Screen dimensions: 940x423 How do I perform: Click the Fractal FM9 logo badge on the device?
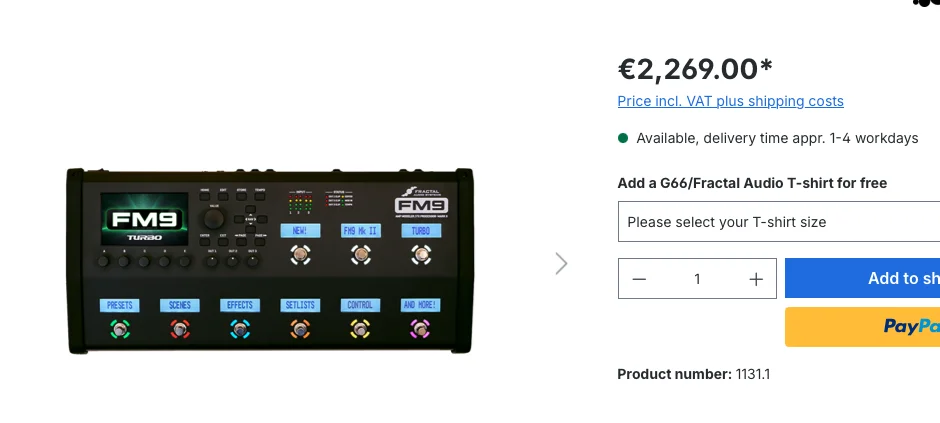click(421, 202)
